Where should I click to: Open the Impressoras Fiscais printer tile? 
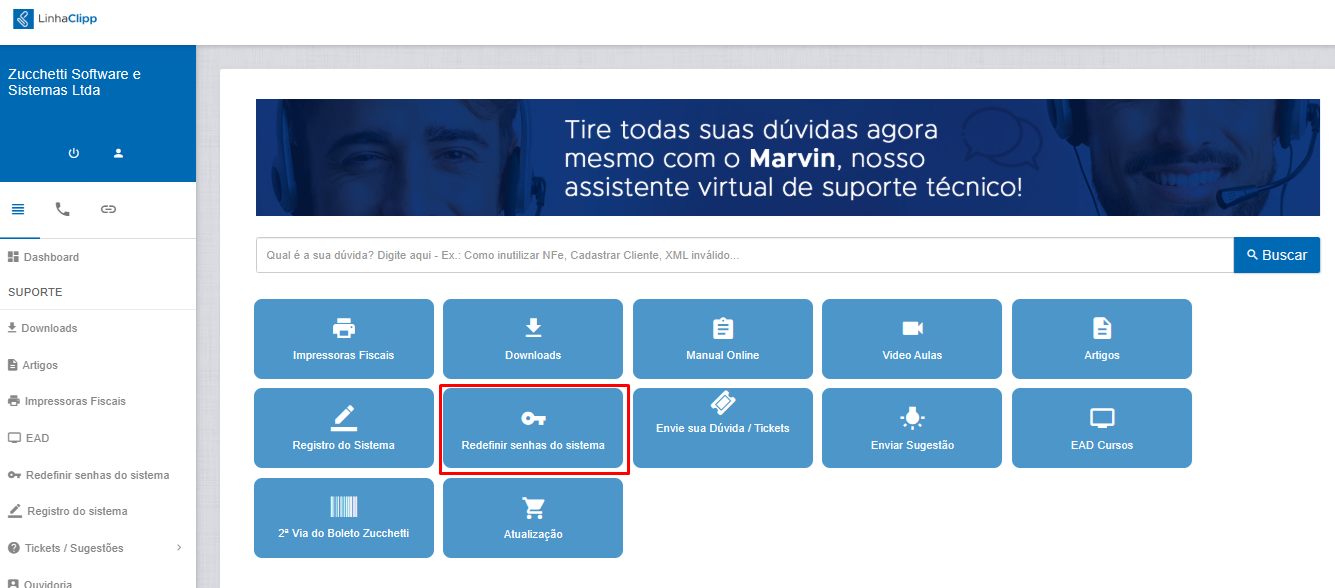pos(343,339)
